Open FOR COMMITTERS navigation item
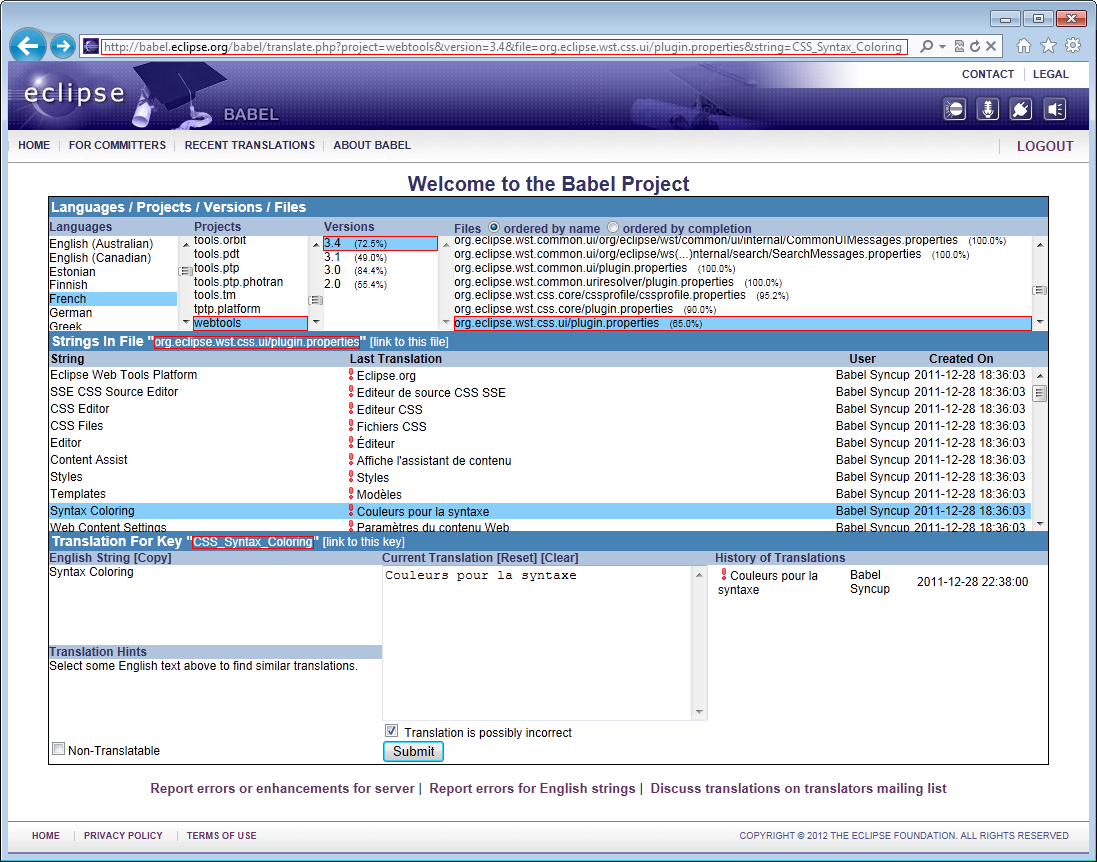This screenshot has width=1097, height=862. [x=118, y=146]
